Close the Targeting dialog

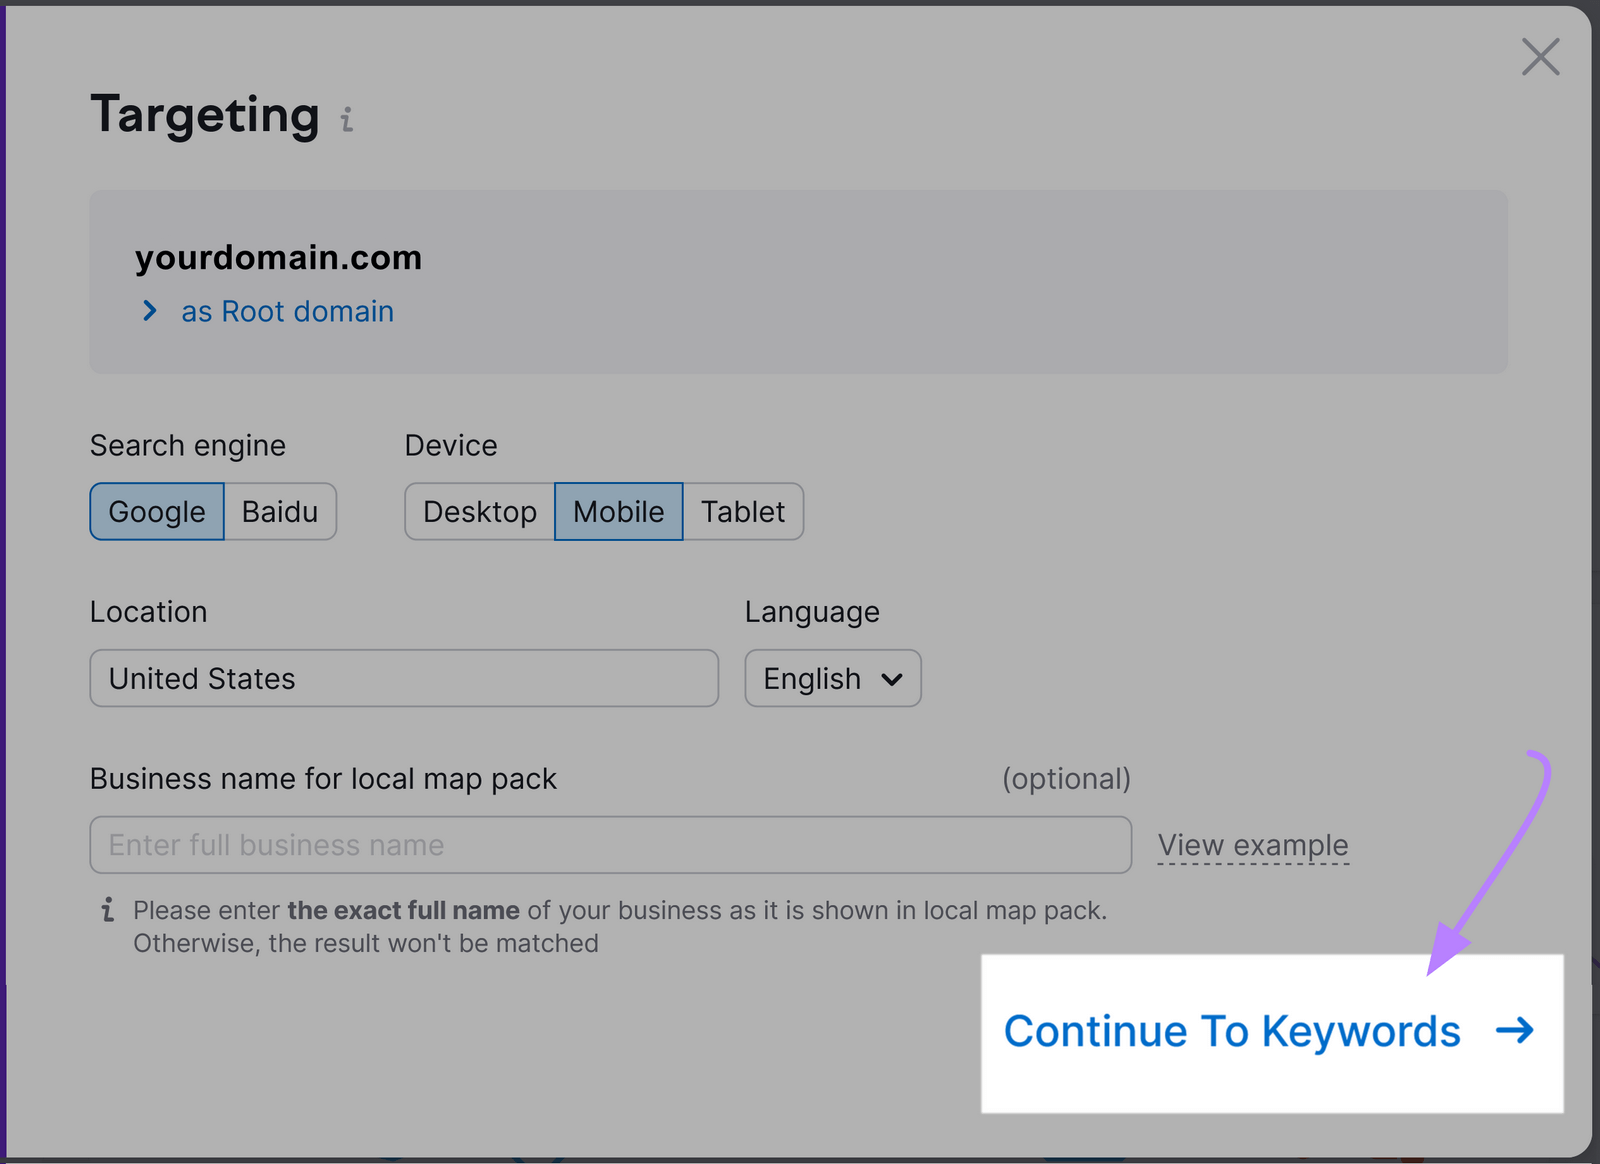click(x=1540, y=57)
